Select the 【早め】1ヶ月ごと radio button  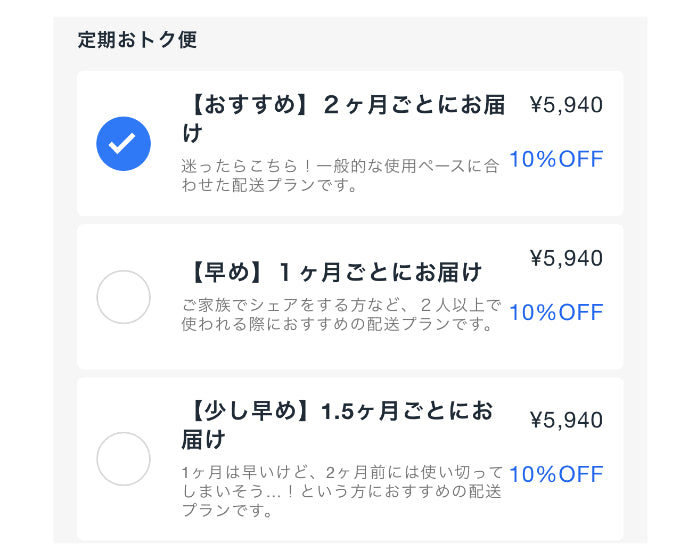pyautogui.click(x=123, y=297)
